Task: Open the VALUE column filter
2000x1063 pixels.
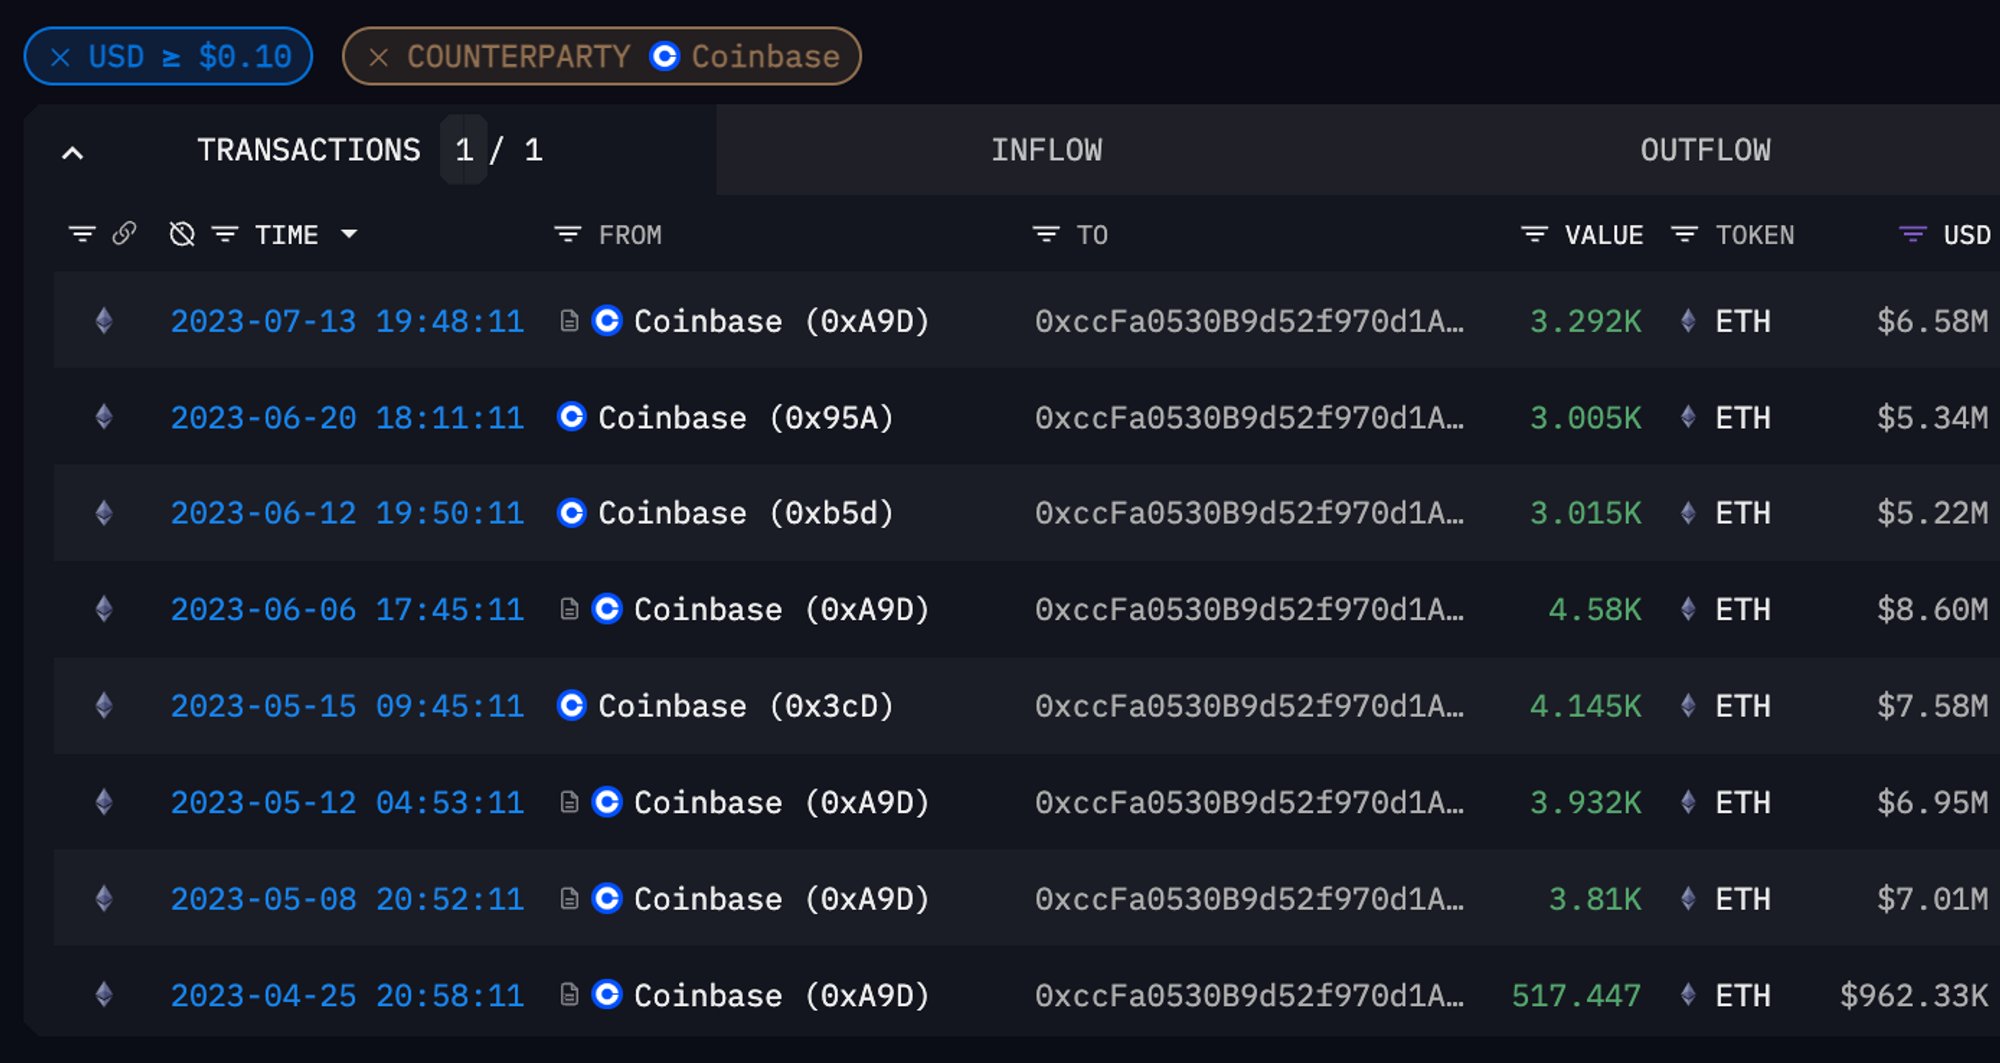Action: [1534, 234]
